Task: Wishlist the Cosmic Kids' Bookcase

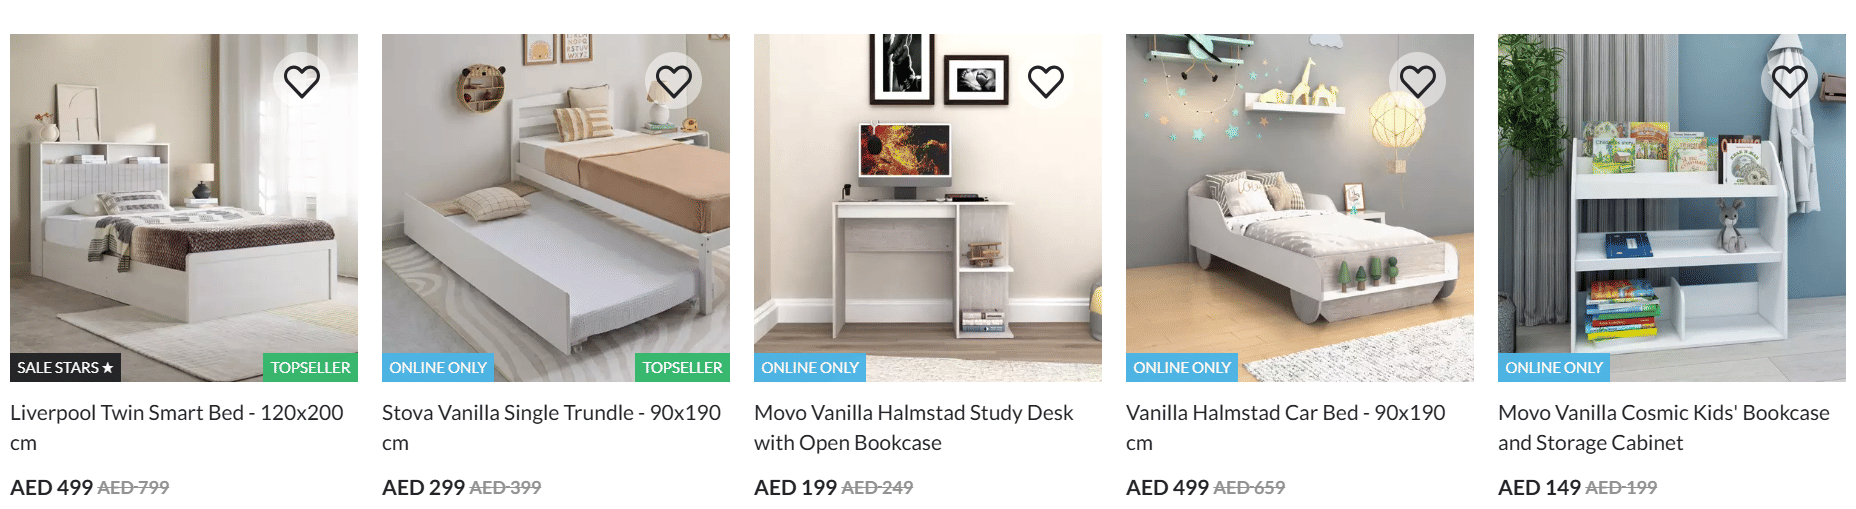Action: tap(1790, 81)
